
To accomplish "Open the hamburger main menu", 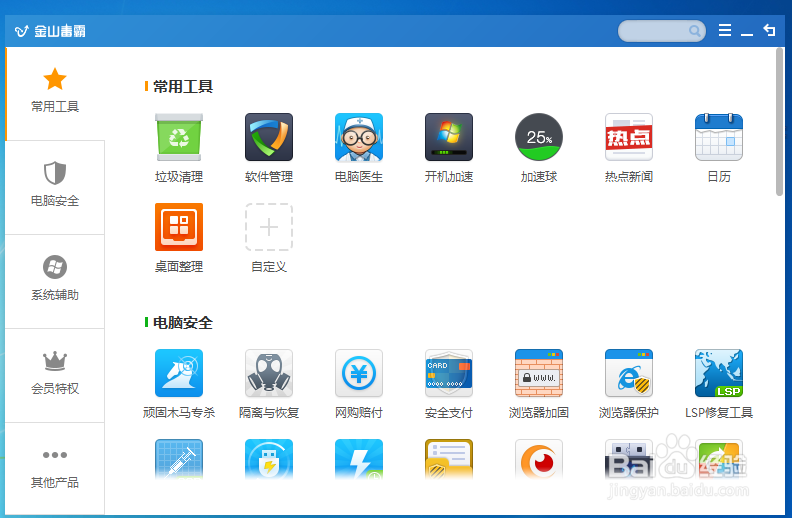I will click(x=725, y=30).
